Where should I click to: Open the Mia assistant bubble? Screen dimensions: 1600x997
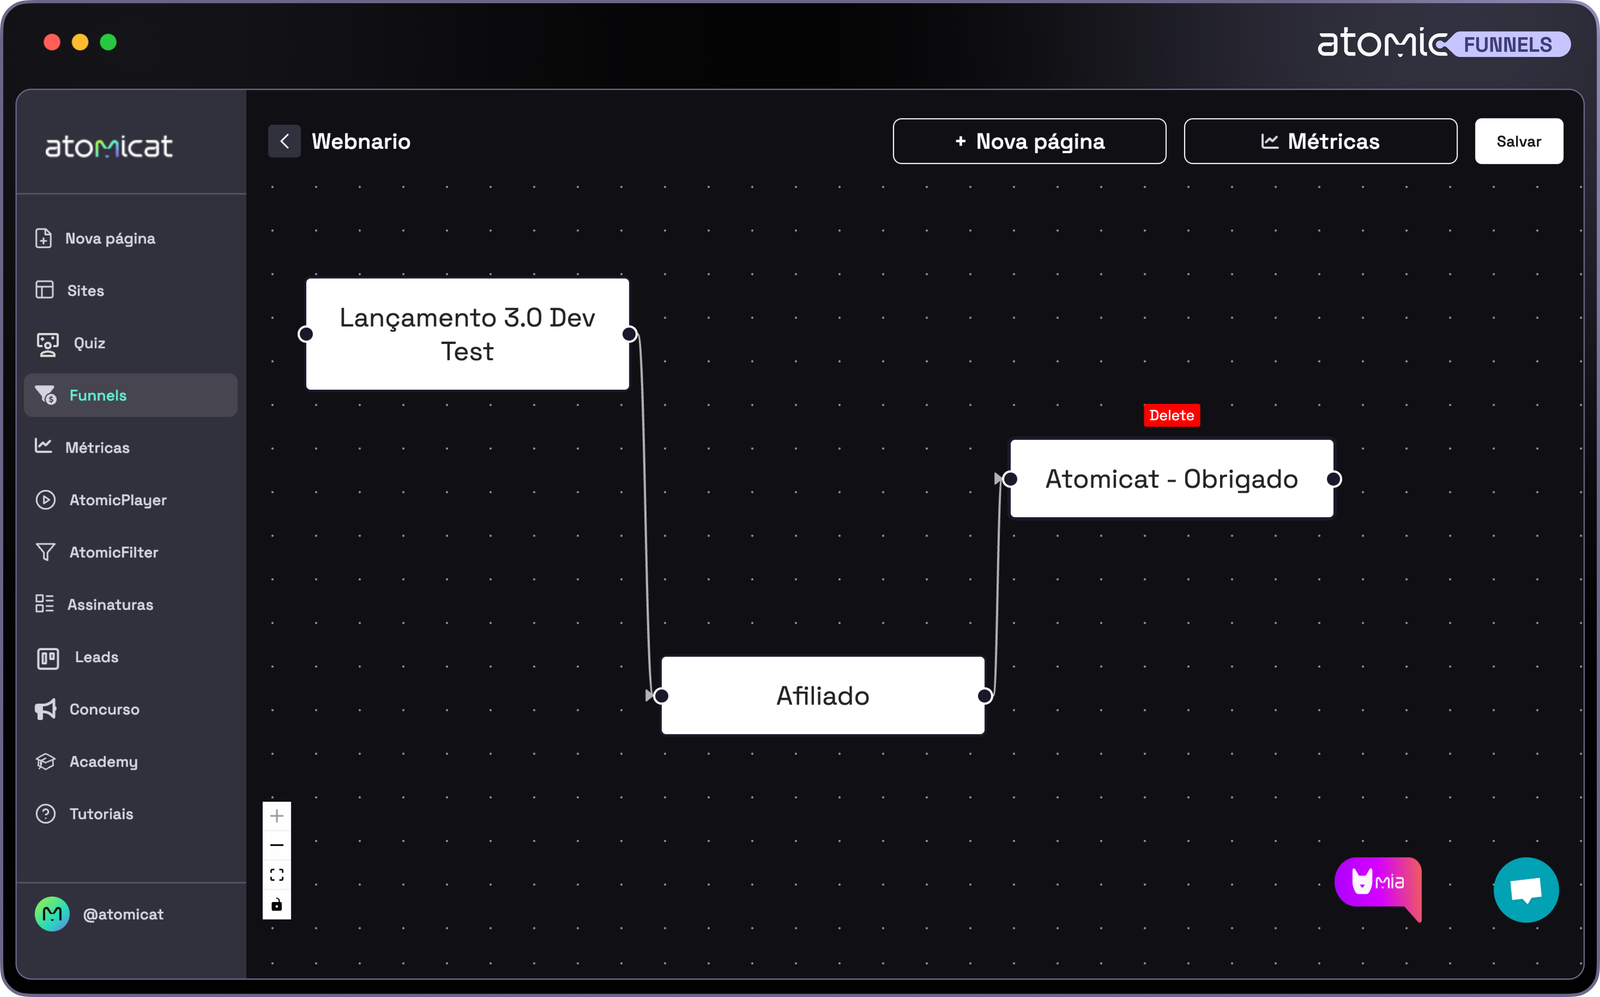coord(1378,884)
